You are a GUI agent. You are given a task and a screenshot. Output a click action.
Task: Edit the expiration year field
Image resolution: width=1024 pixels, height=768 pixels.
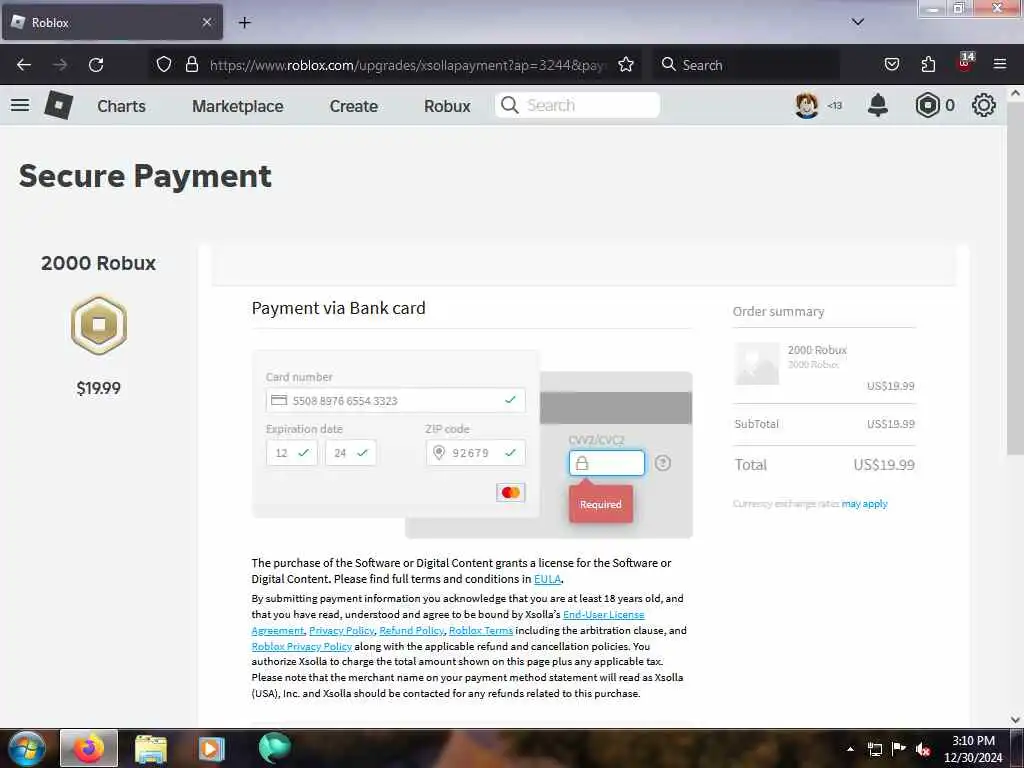[x=350, y=453]
